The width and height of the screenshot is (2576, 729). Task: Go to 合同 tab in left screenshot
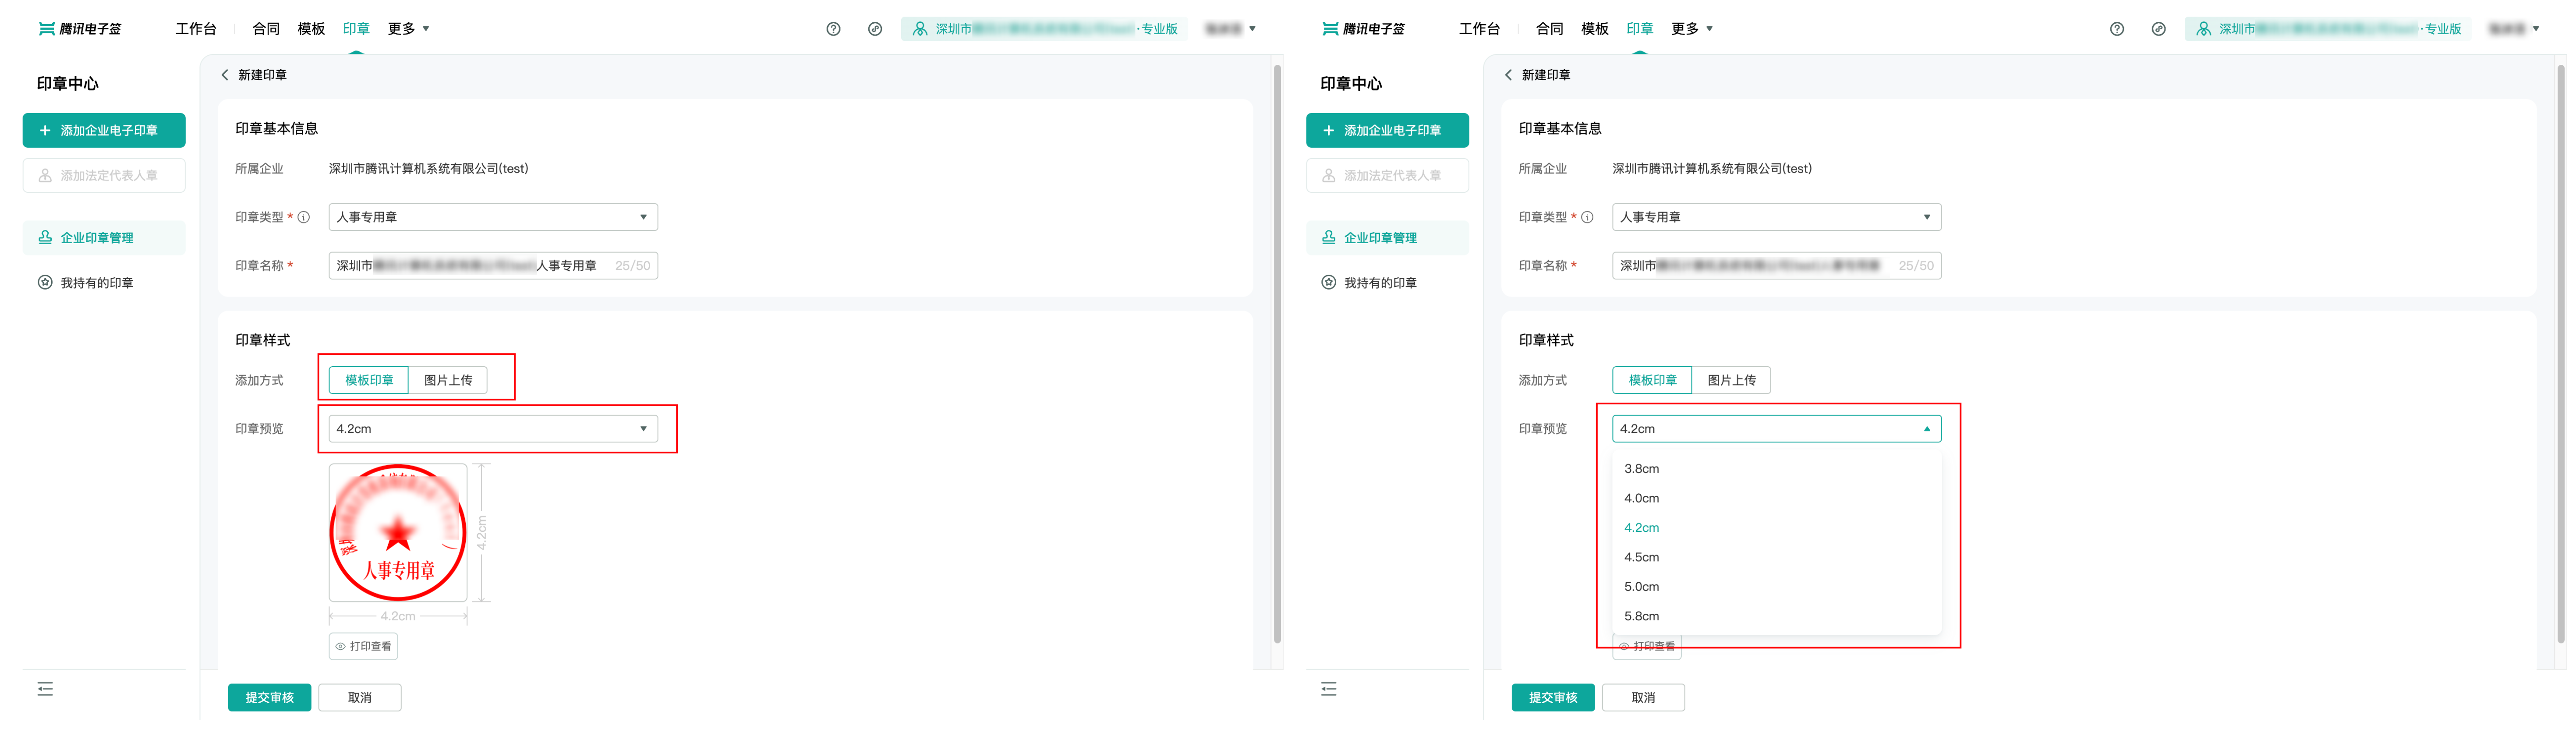[x=266, y=29]
